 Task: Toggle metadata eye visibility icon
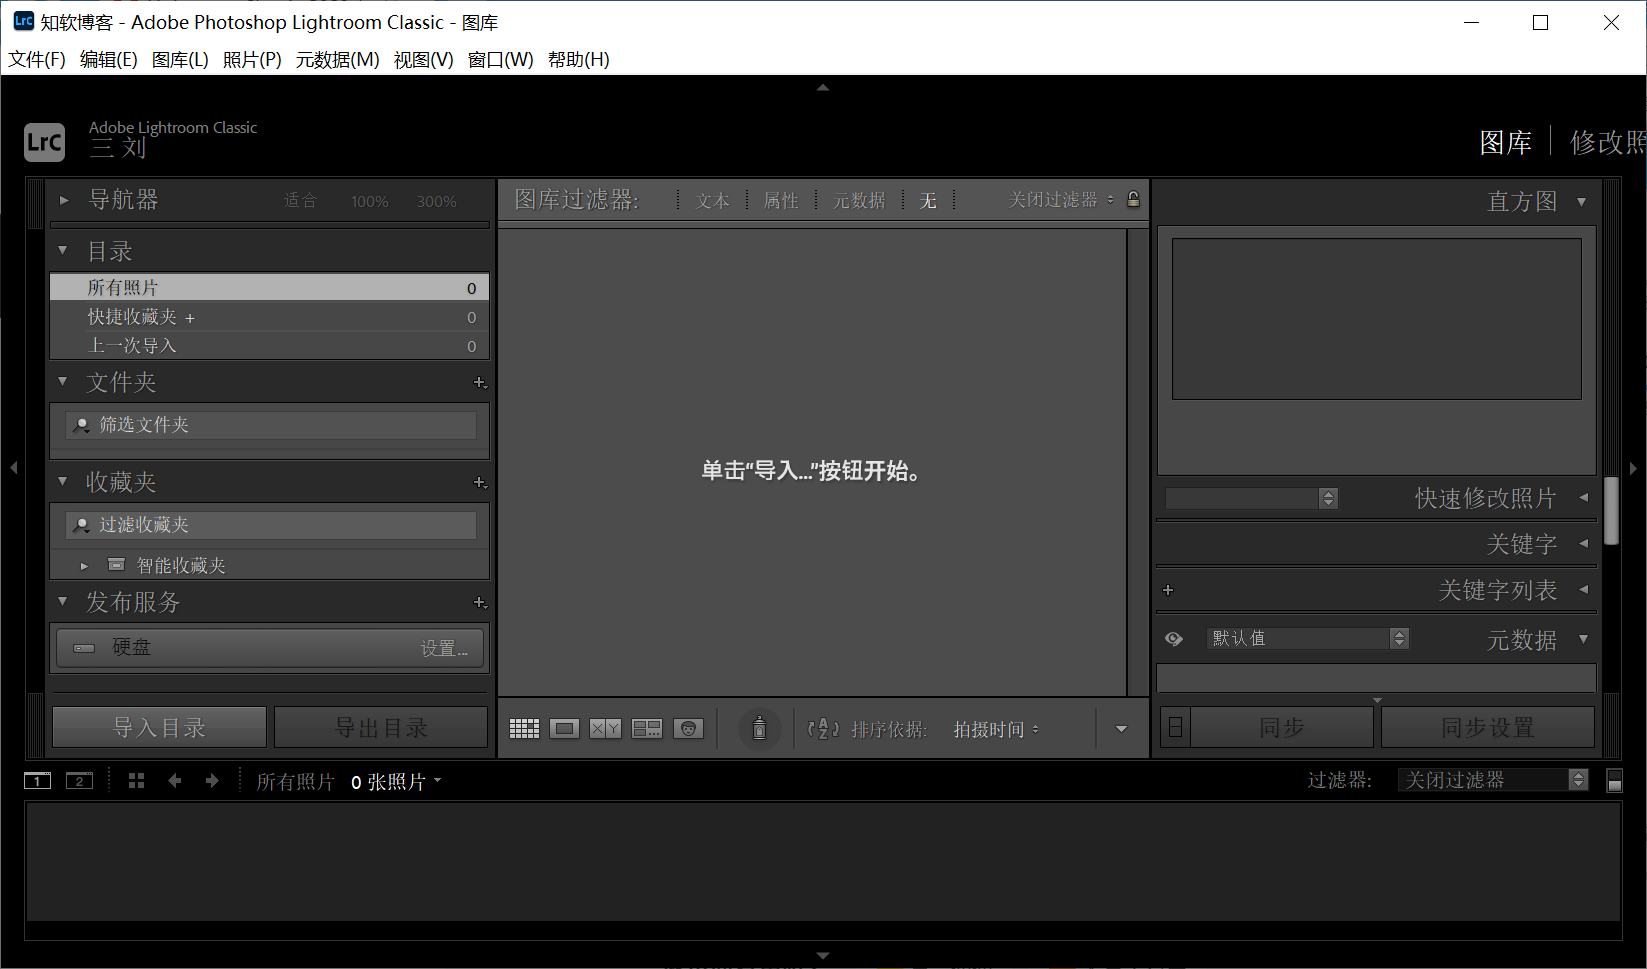click(1174, 639)
